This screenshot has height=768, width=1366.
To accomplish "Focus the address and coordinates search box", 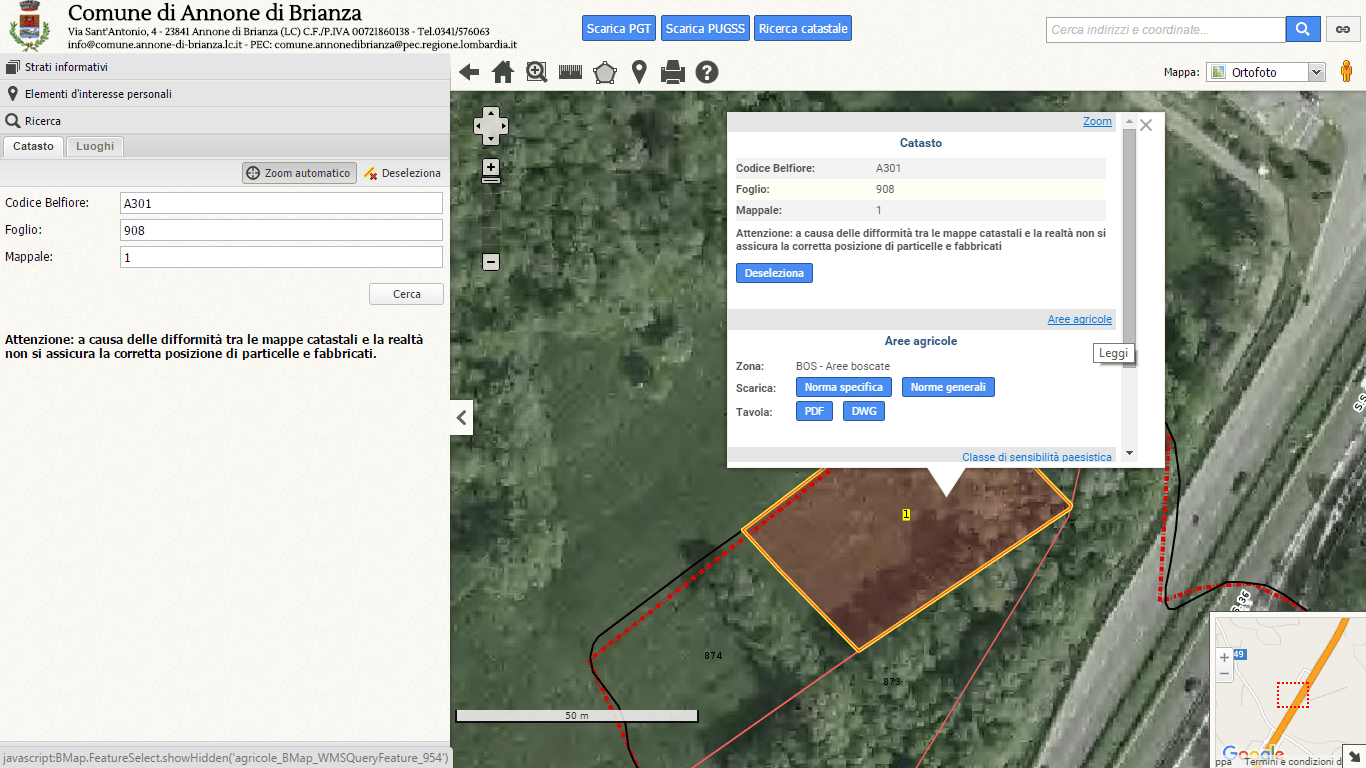I will pyautogui.click(x=1166, y=30).
